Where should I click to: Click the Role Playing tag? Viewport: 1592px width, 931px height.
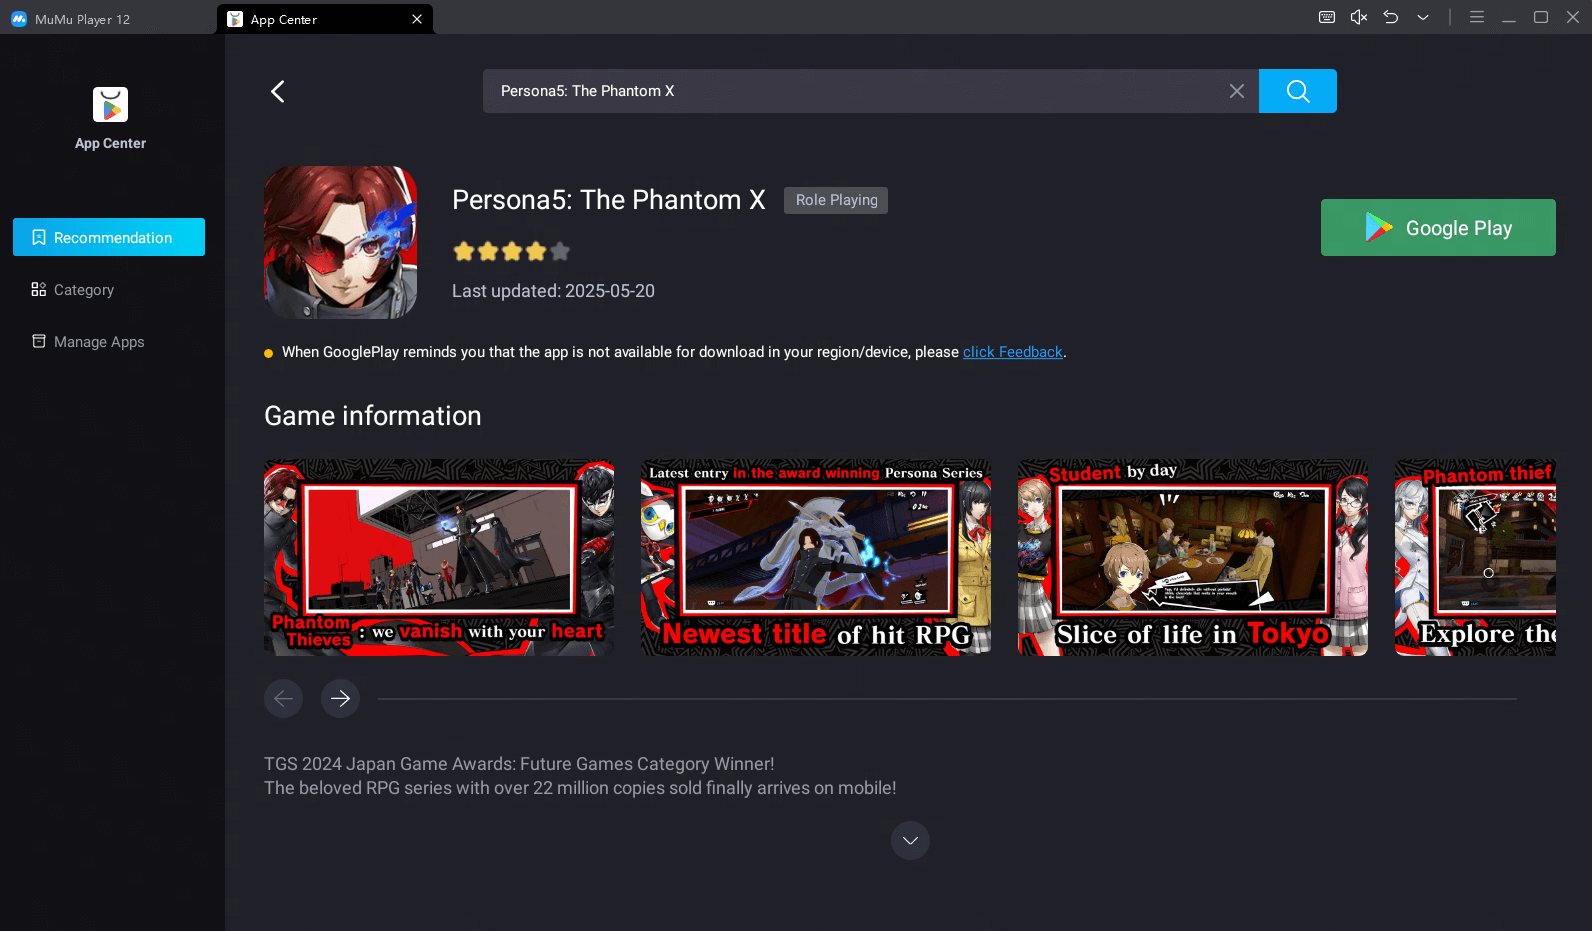[x=836, y=200]
